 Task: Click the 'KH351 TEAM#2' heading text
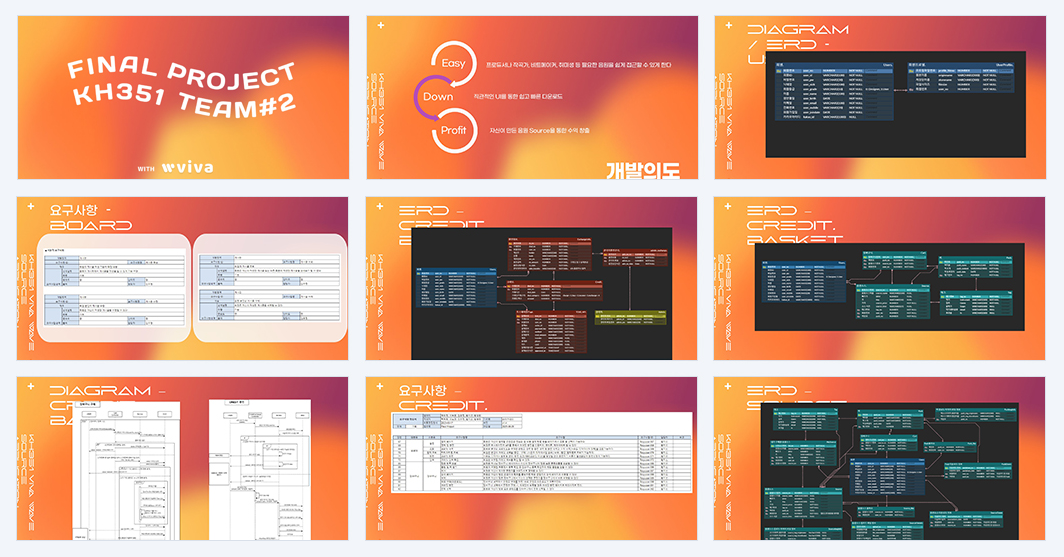pos(184,101)
